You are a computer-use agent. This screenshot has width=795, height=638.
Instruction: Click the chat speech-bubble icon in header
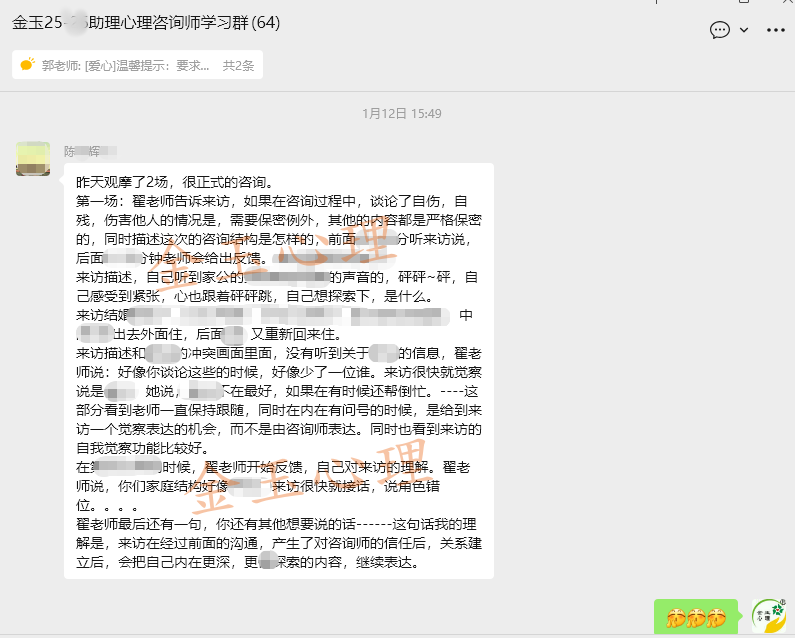coord(720,30)
